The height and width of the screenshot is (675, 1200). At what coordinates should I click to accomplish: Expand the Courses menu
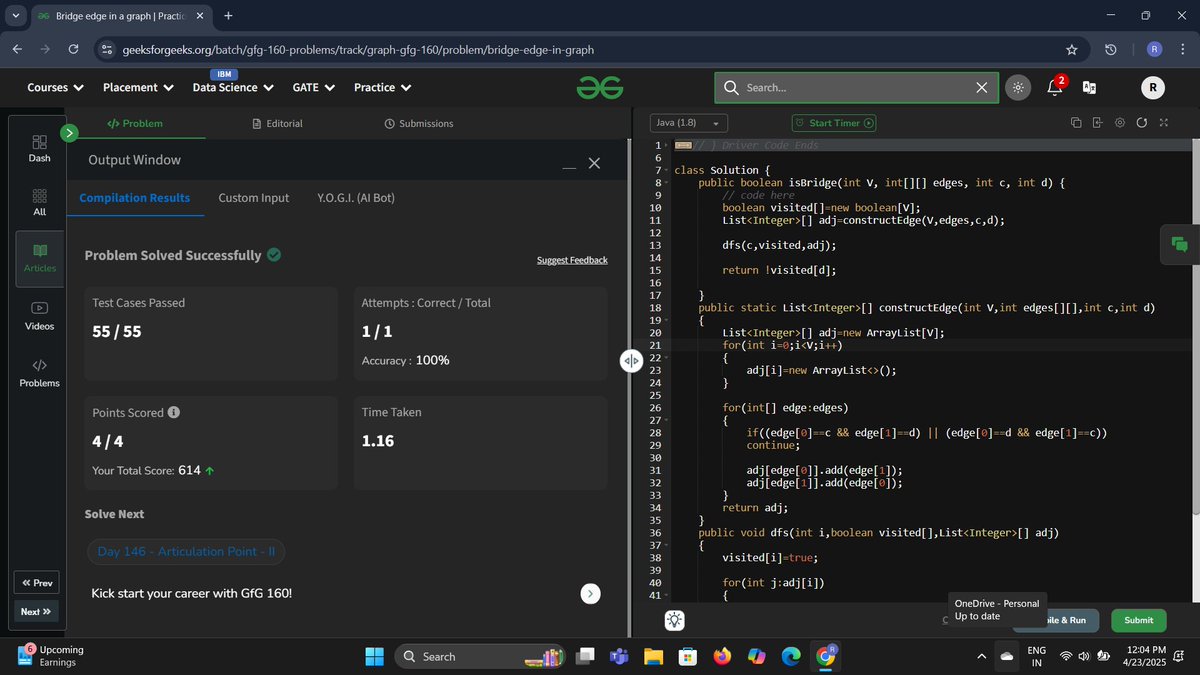pyautogui.click(x=55, y=88)
